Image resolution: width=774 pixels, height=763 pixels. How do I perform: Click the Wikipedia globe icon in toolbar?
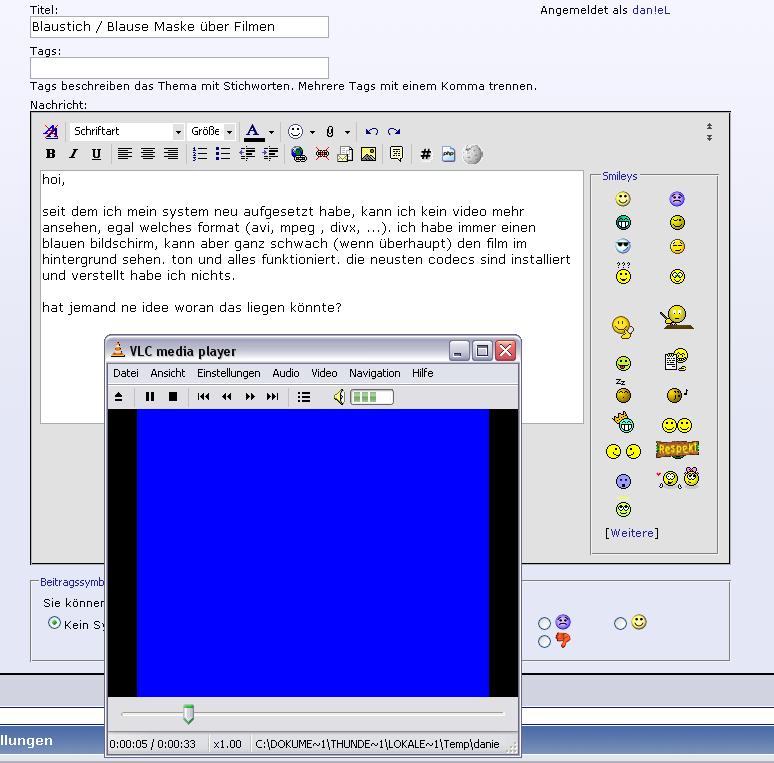(x=472, y=154)
